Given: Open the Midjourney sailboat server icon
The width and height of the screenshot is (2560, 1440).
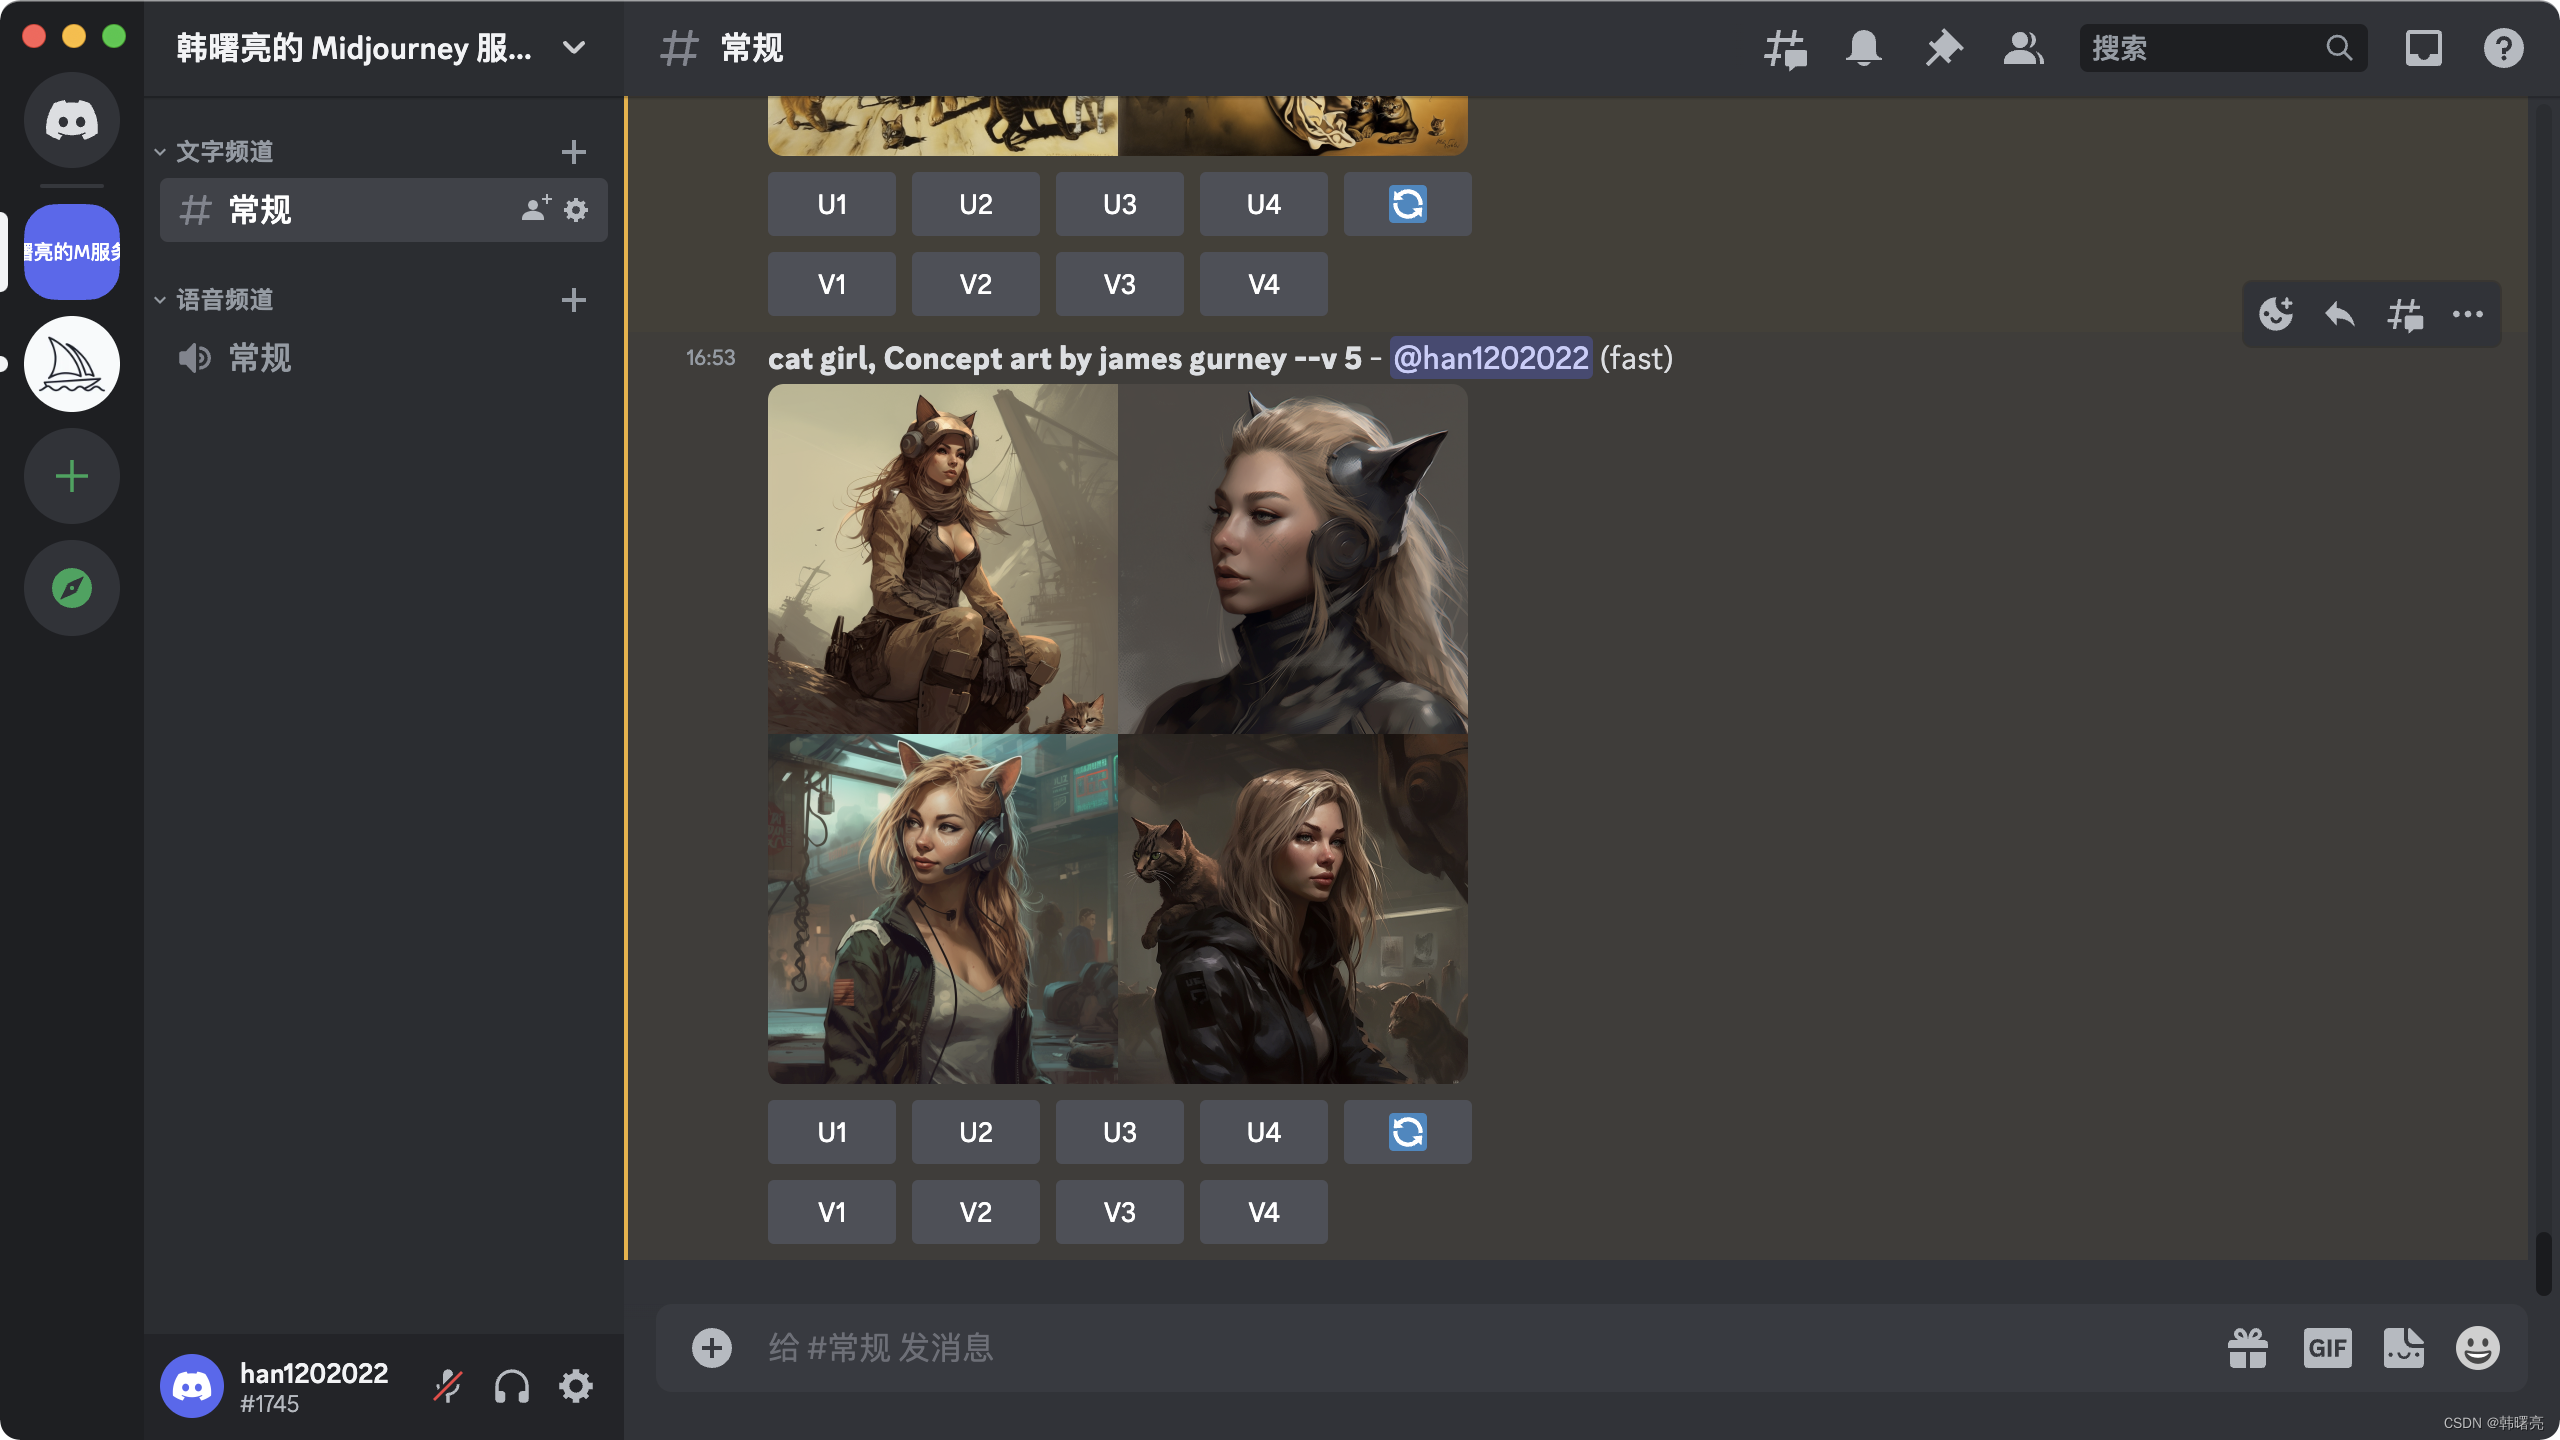Looking at the screenshot, I should click(x=72, y=365).
